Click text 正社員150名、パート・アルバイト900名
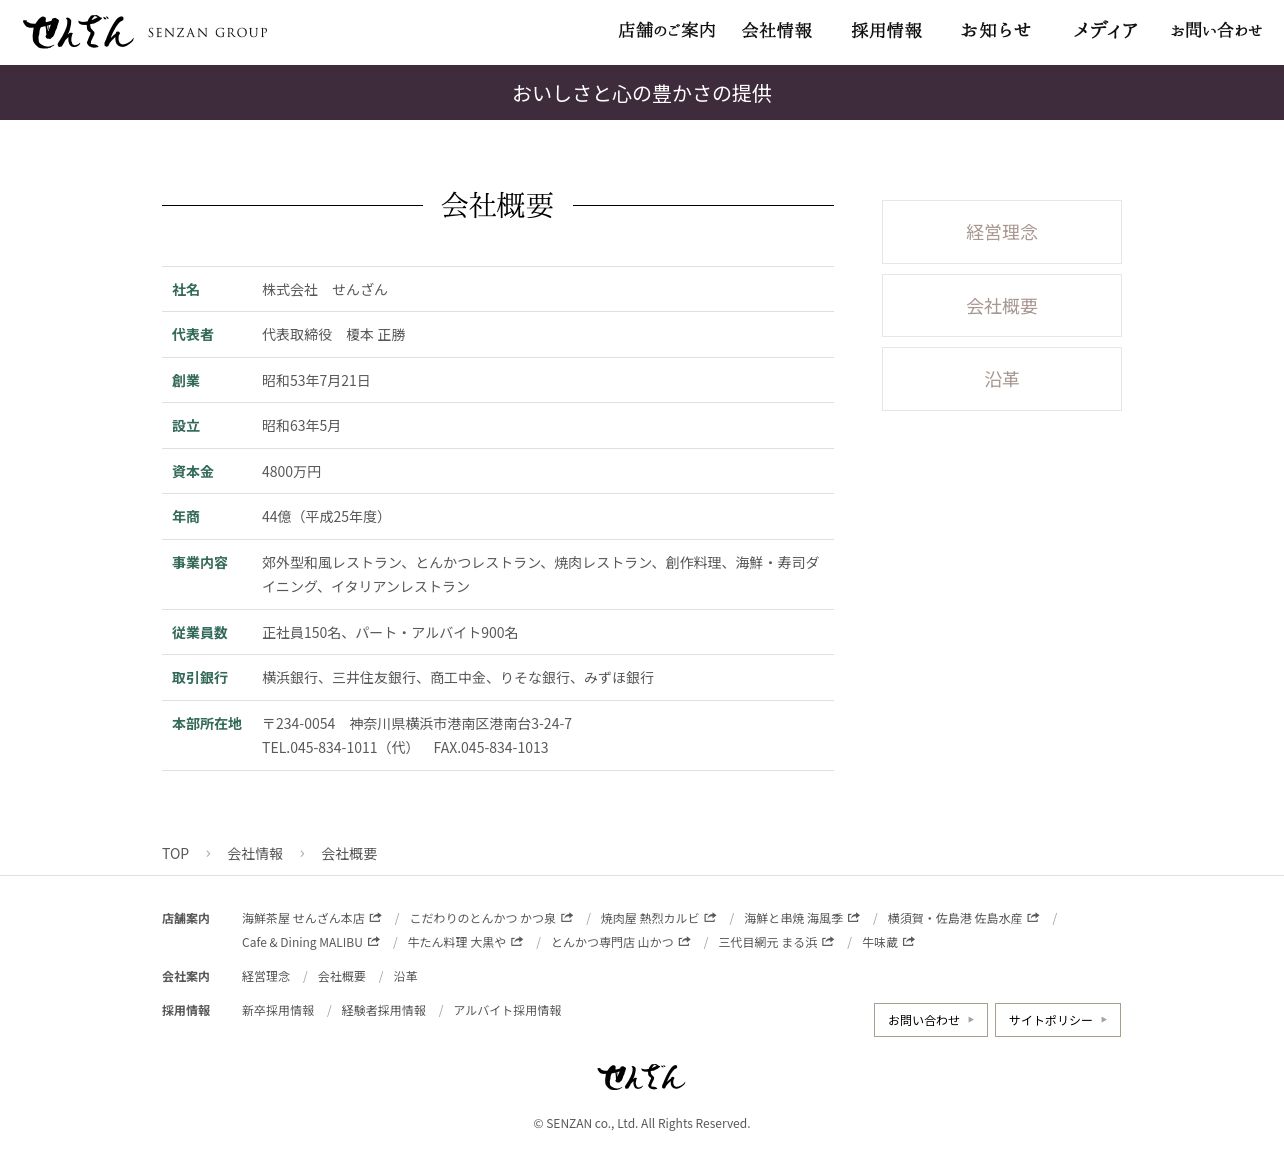Screen dimensions: 1284x1162 pyautogui.click(x=390, y=632)
